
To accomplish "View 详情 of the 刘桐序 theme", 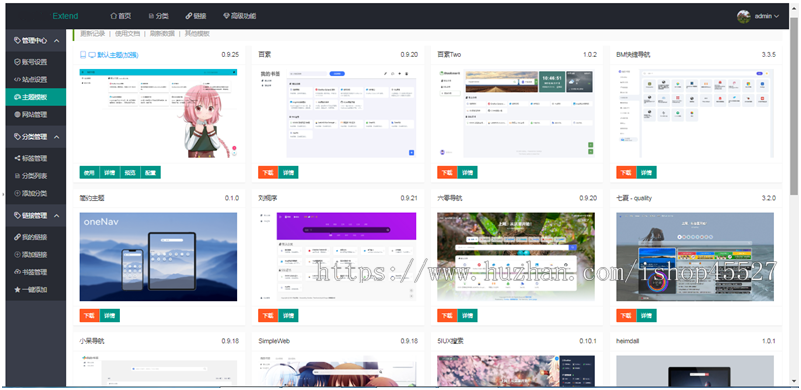I will pos(289,315).
